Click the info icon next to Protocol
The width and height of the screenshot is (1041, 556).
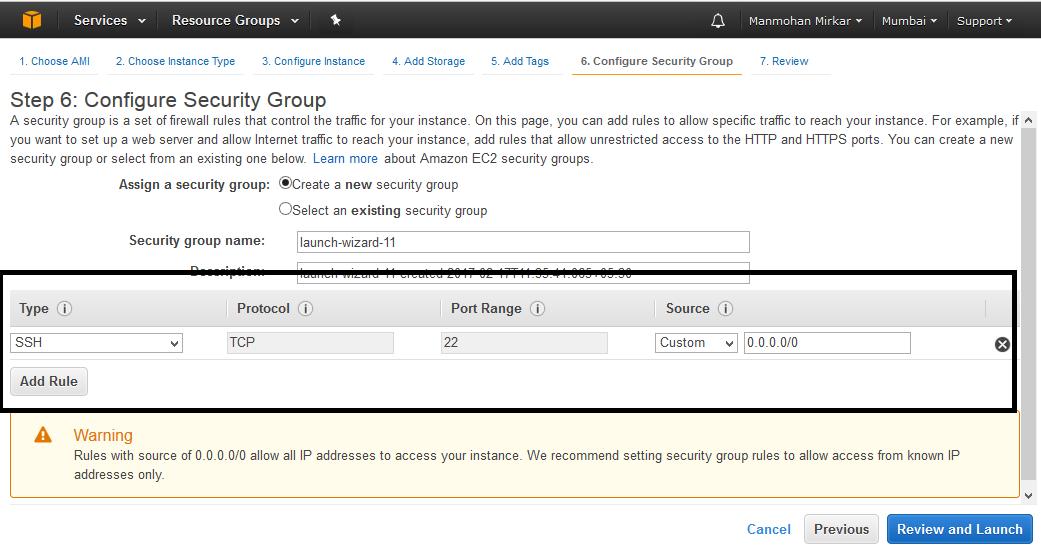tap(306, 309)
